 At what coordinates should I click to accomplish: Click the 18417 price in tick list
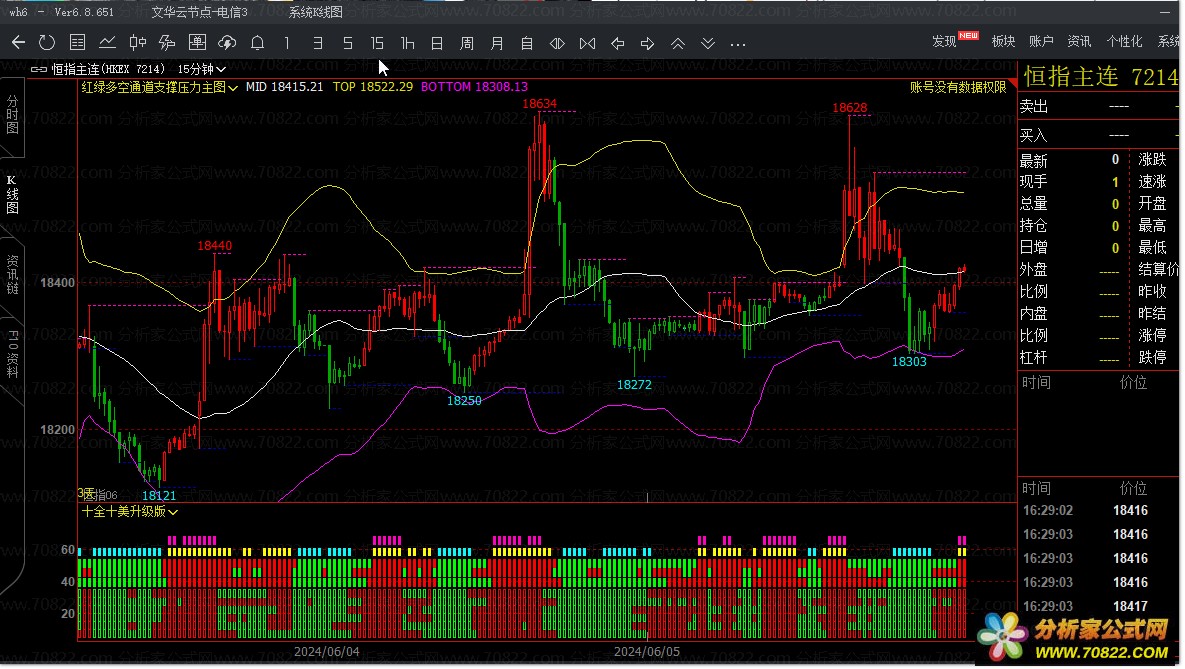click(x=1130, y=606)
